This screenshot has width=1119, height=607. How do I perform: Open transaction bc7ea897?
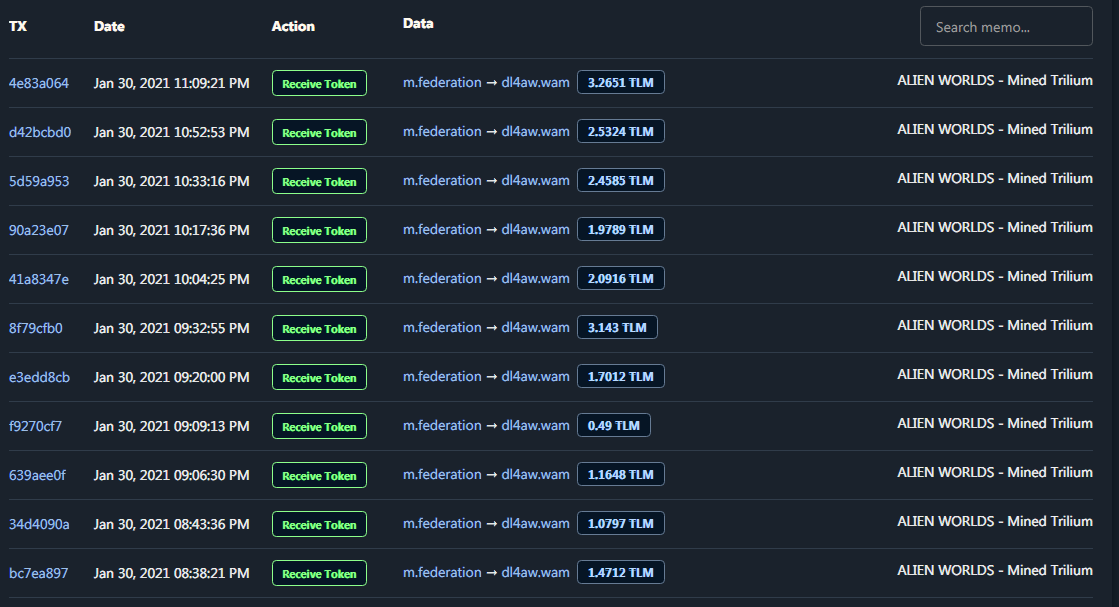click(x=39, y=573)
